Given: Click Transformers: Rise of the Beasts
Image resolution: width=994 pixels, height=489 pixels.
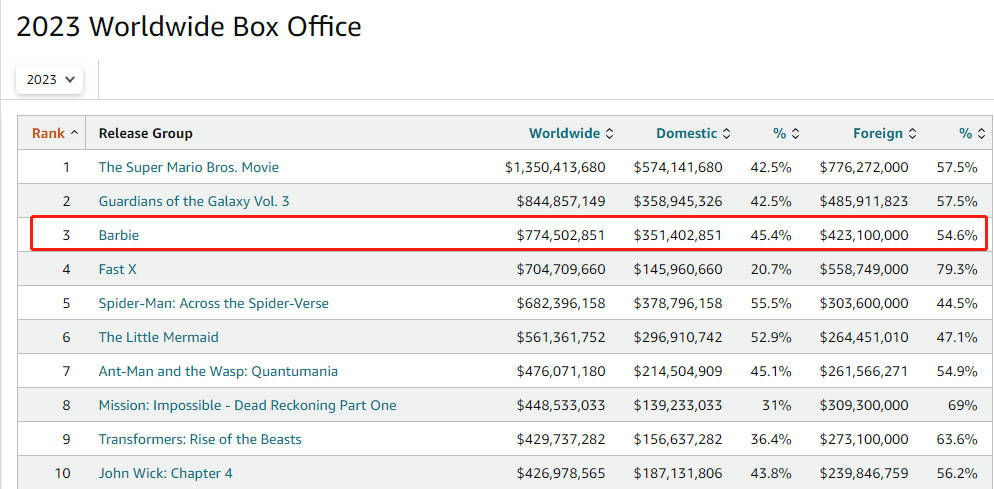Looking at the screenshot, I should click(199, 439).
